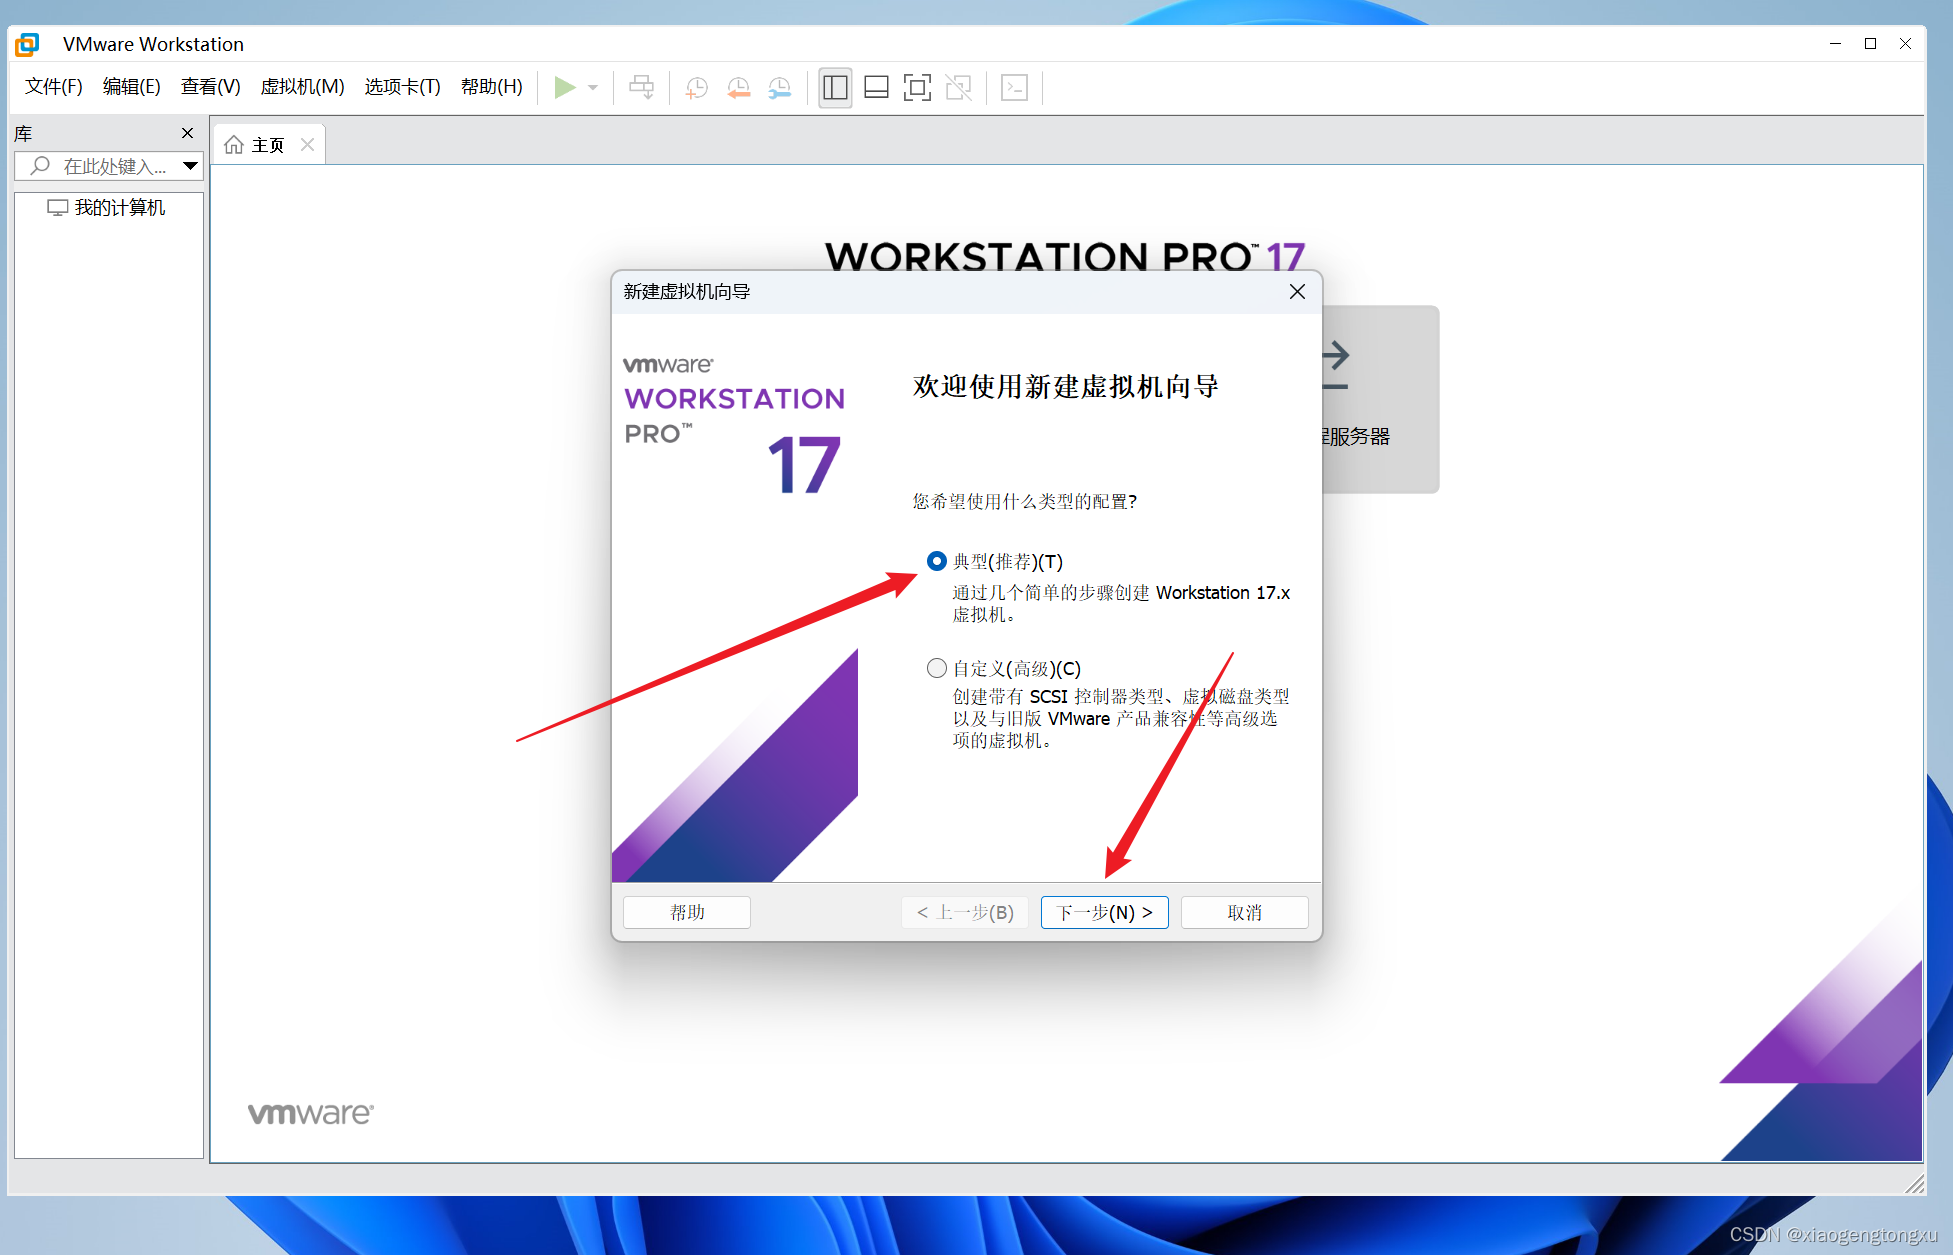The height and width of the screenshot is (1255, 1953).
Task: Click the console view toolbar icon
Action: point(1015,88)
